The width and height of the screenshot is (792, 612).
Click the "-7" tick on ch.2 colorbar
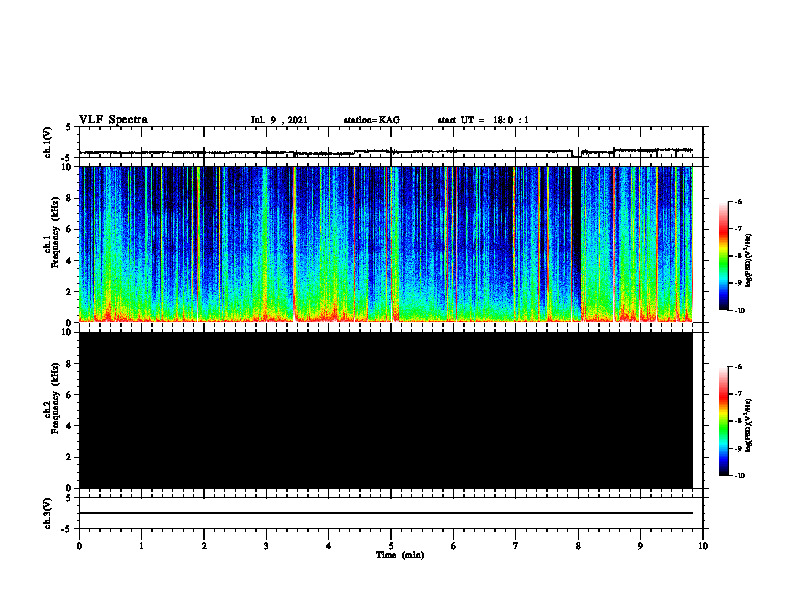tap(738, 394)
